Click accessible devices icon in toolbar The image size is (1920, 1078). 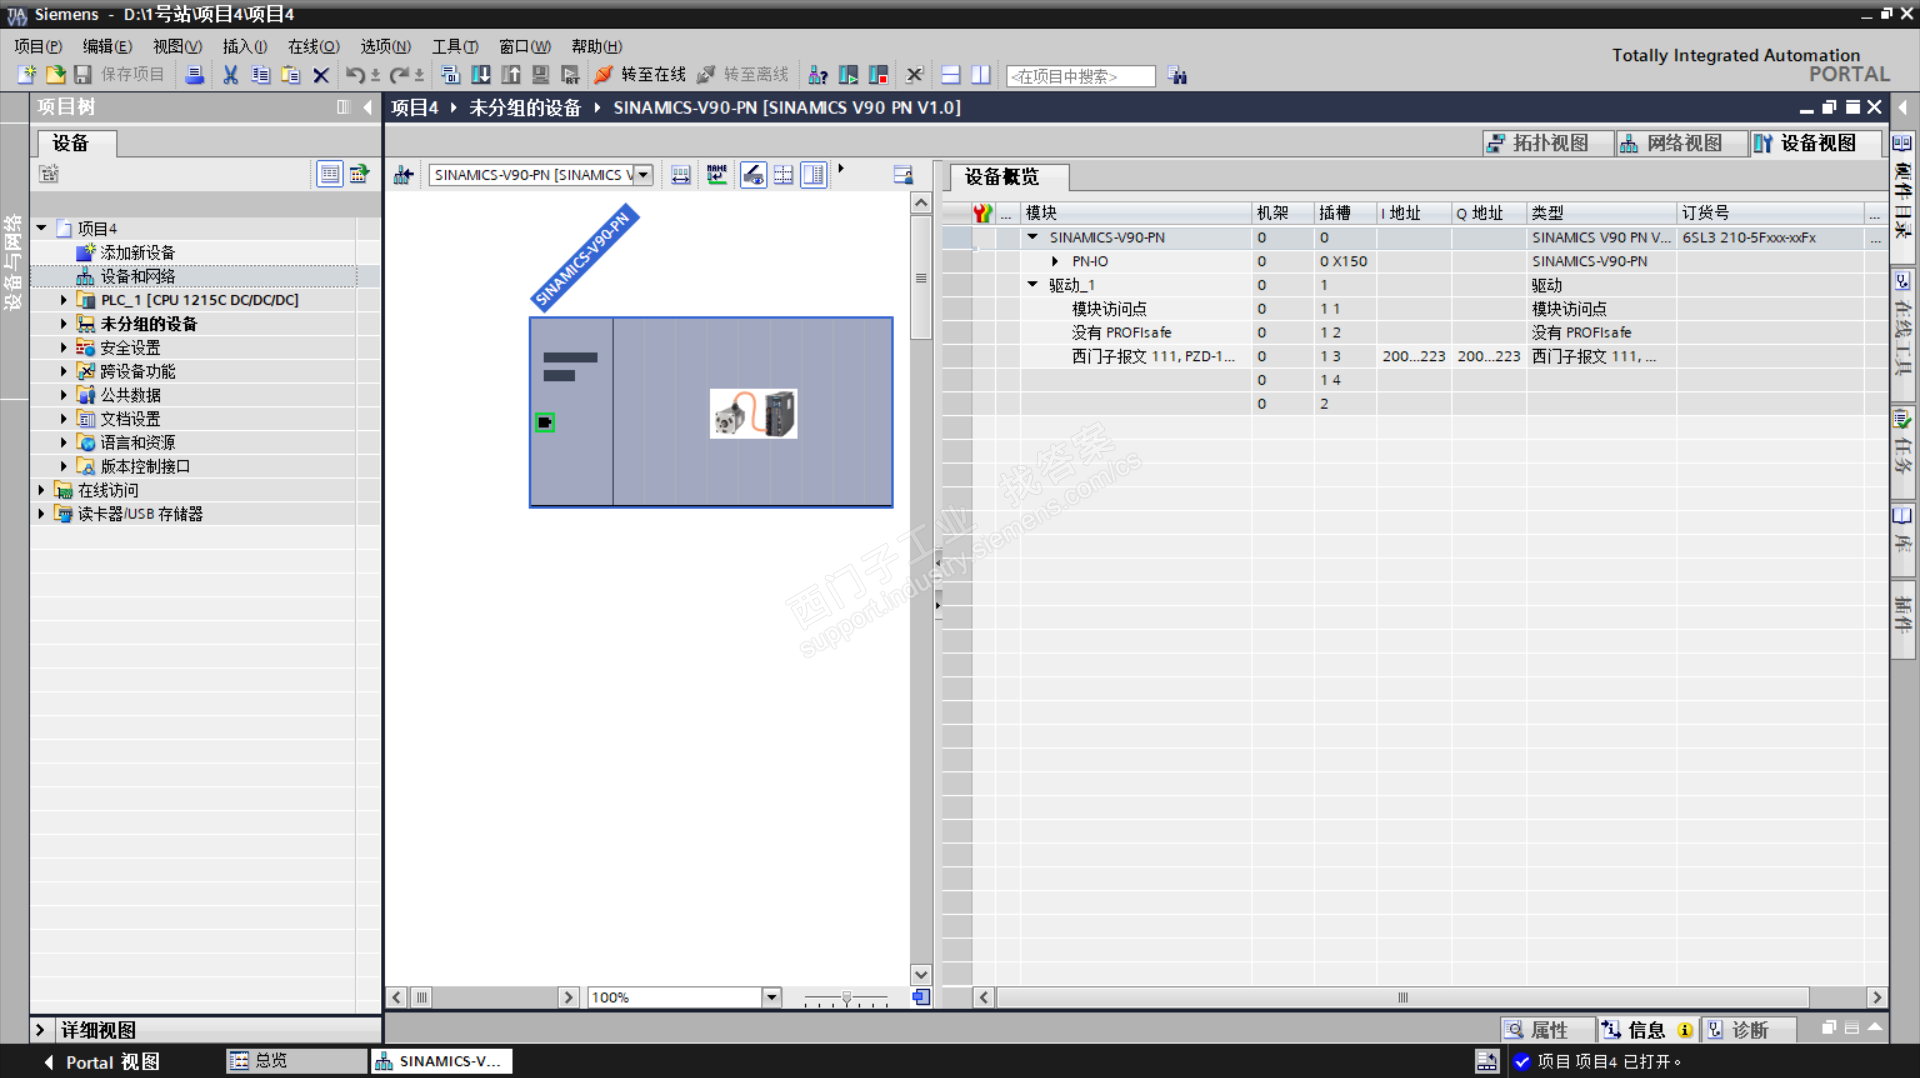pos(818,75)
